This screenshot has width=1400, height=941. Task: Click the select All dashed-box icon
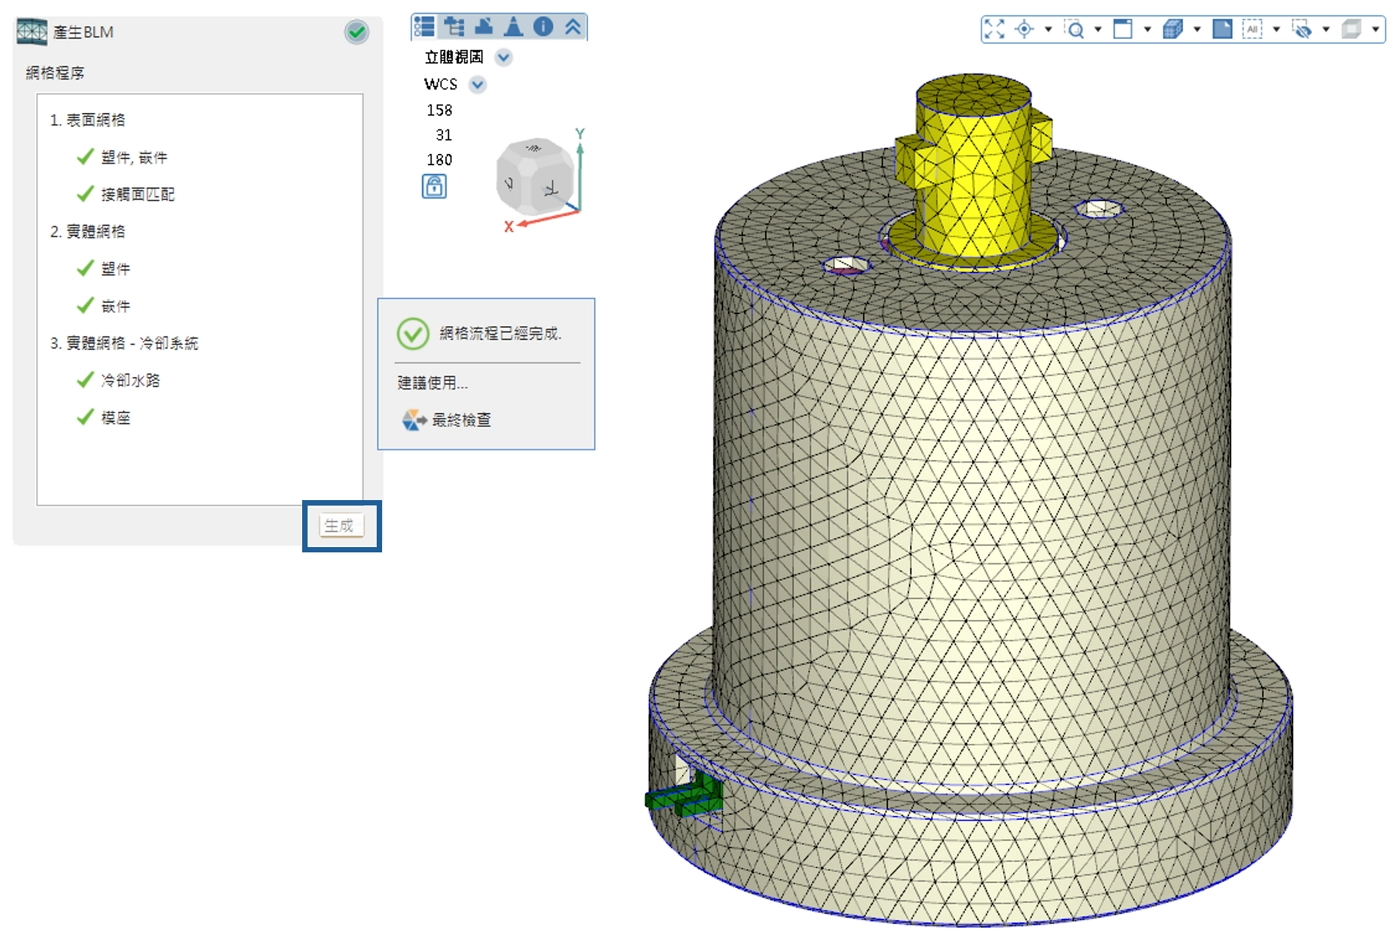click(1252, 29)
